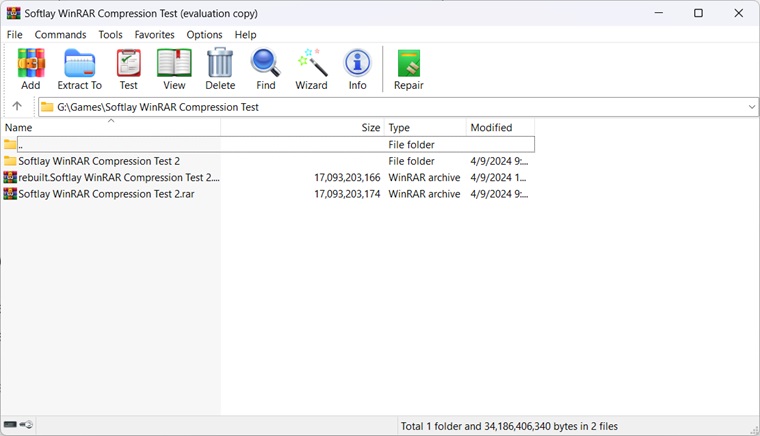
Task: Select the rebuilt.Softlay WinRAR archive file
Action: click(118, 178)
